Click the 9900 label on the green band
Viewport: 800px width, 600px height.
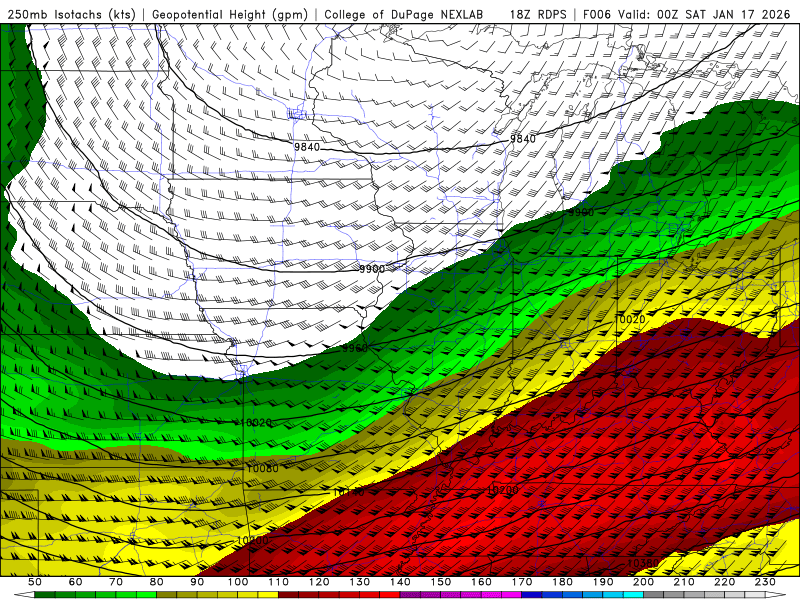(581, 212)
